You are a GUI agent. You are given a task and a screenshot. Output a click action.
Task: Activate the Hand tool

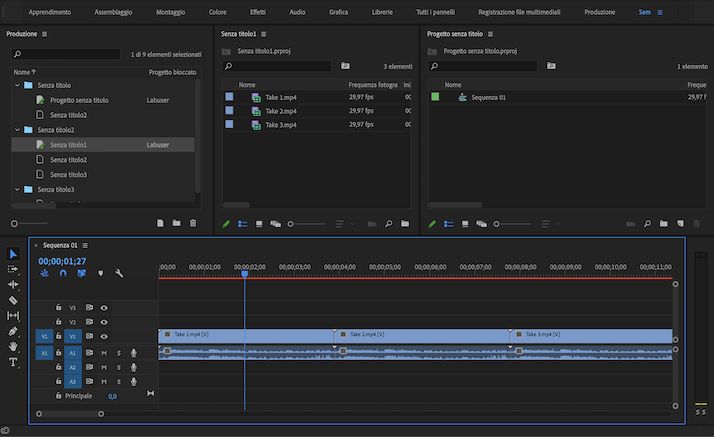point(13,346)
